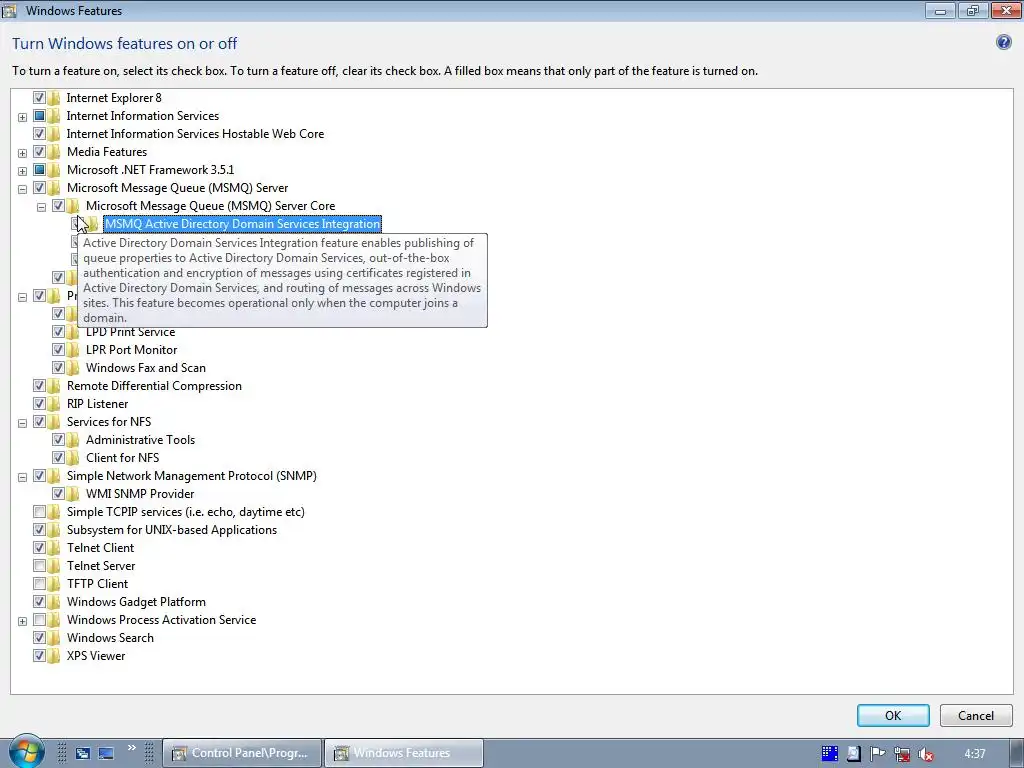Switch to the Control Panel\Programs taskbar button
1024x768 pixels.
coord(242,753)
